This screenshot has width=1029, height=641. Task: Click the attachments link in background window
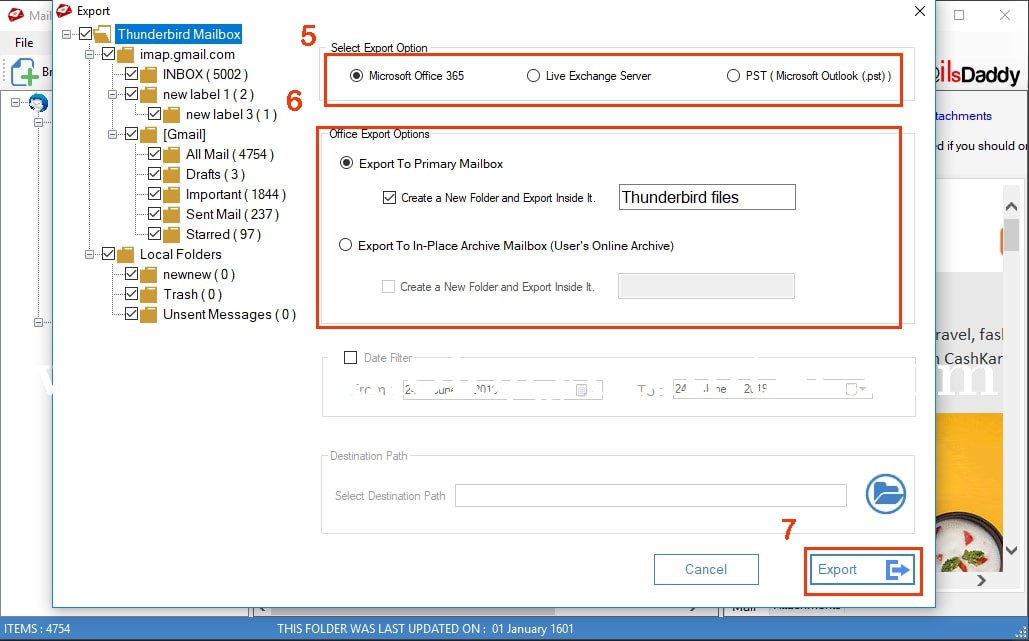point(963,116)
